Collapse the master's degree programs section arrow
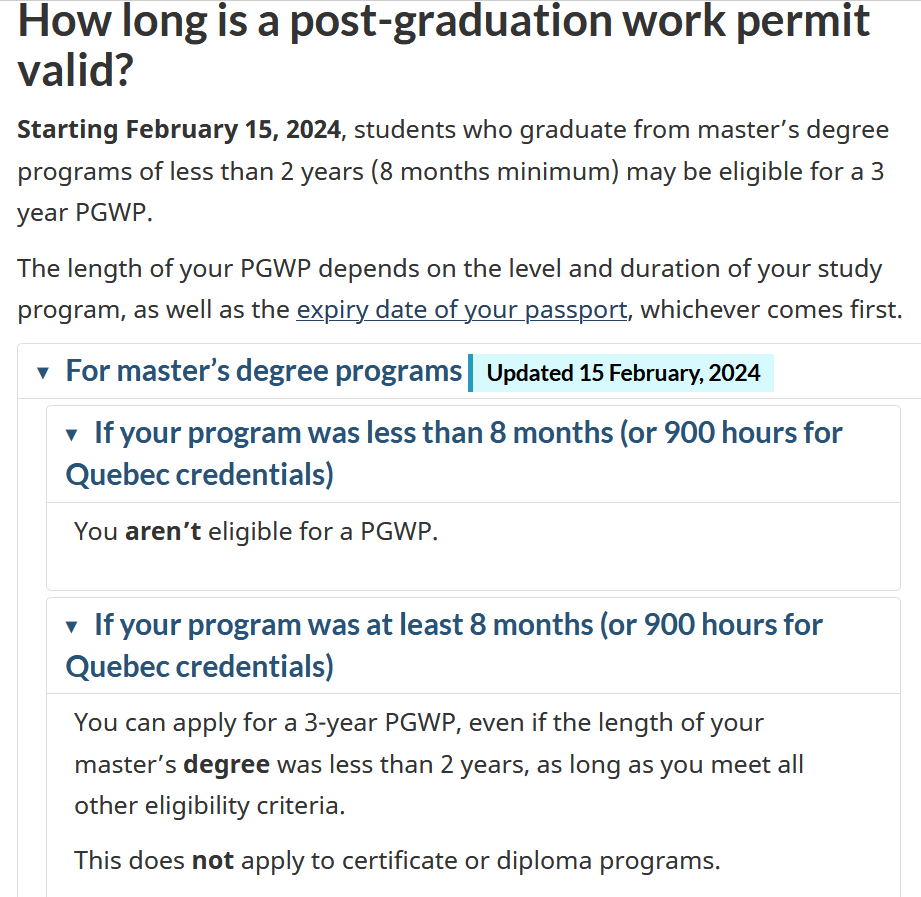The width and height of the screenshot is (921, 897). pos(42,372)
